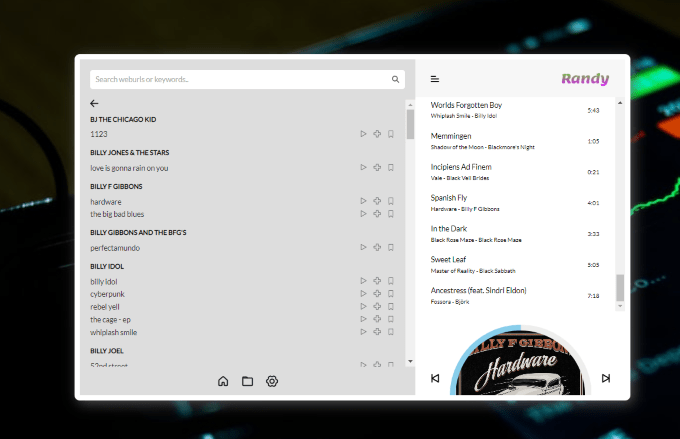
Task: Click the Hardware album cover art
Action: click(520, 364)
